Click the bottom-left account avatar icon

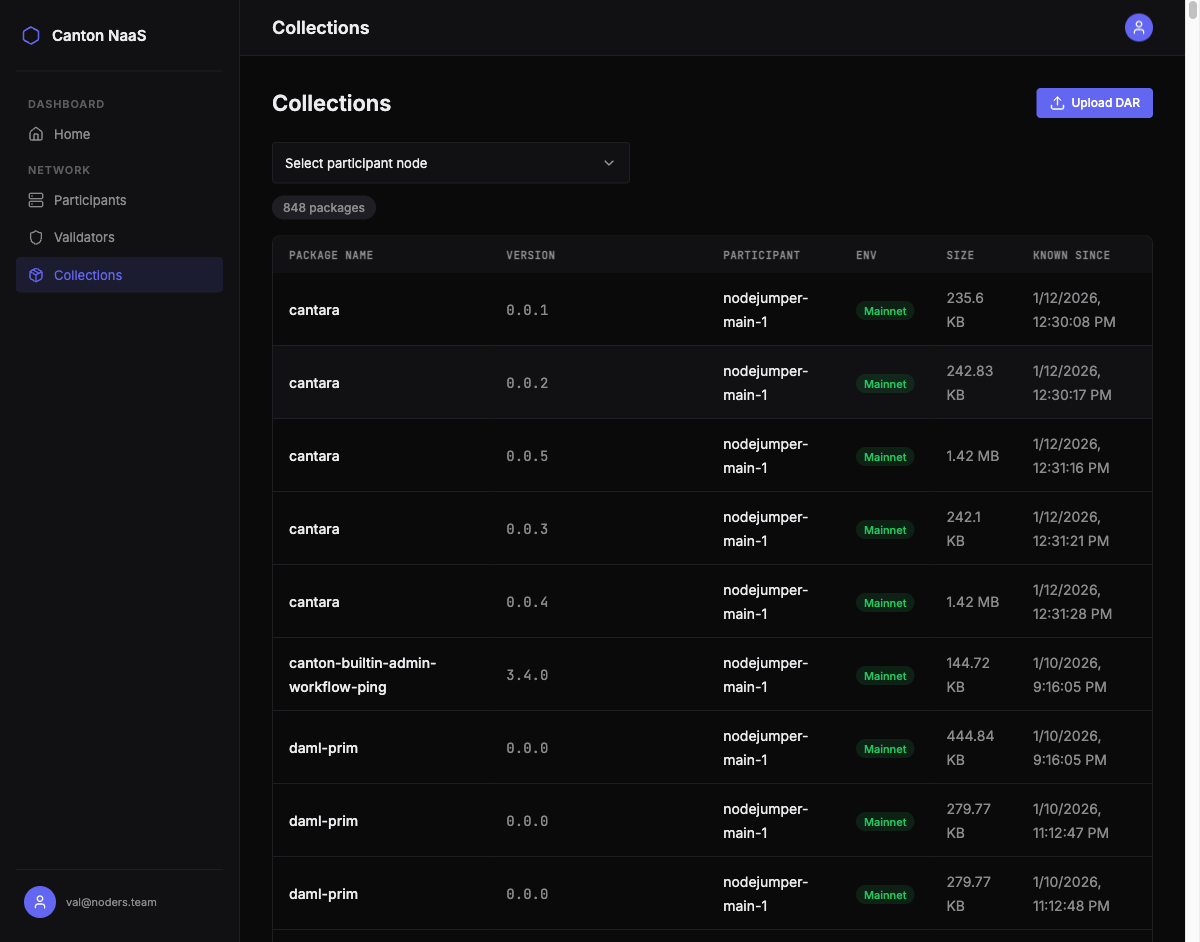point(40,902)
